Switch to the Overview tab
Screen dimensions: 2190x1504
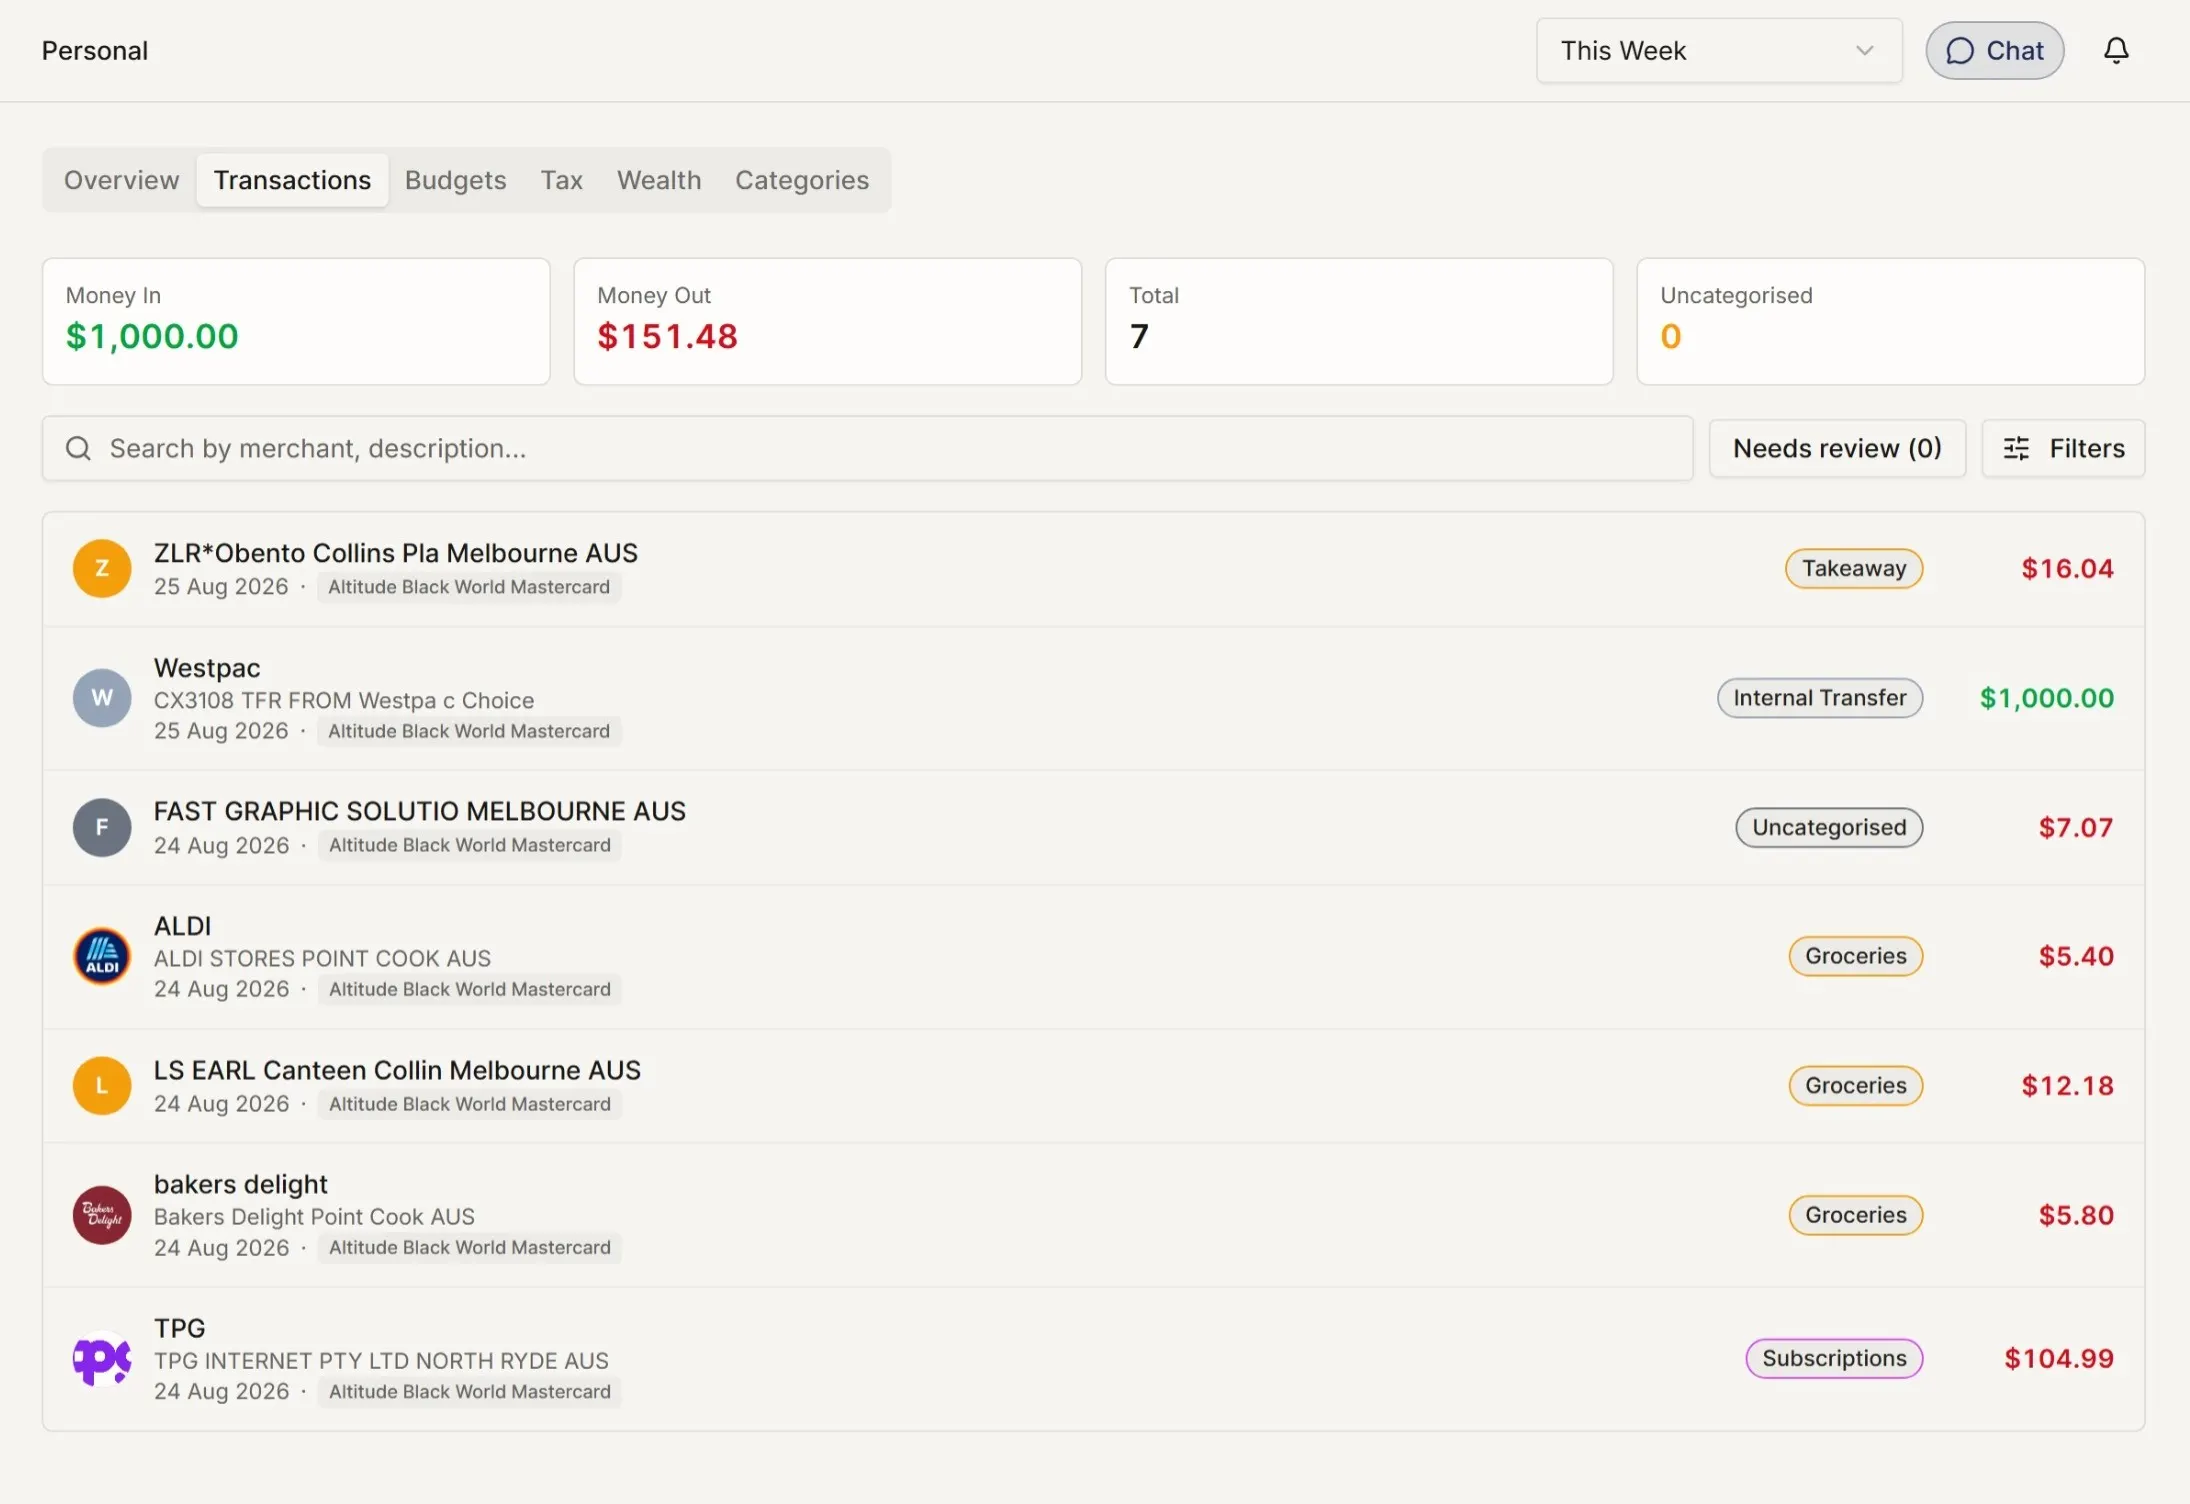[122, 180]
